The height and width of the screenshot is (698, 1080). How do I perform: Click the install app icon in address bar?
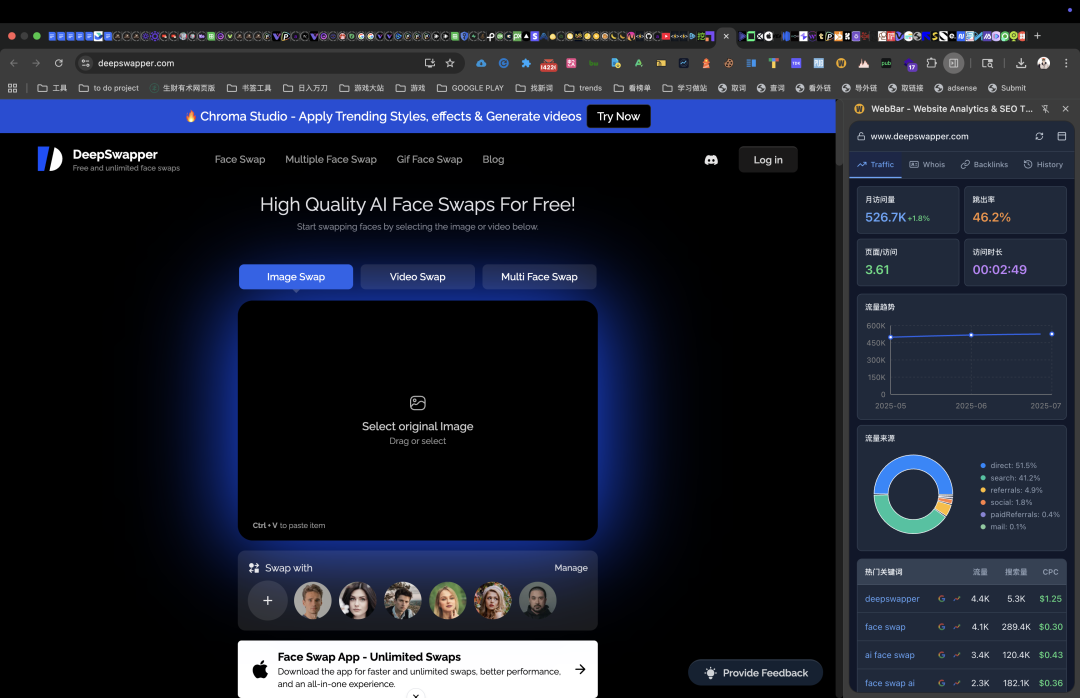[430, 63]
